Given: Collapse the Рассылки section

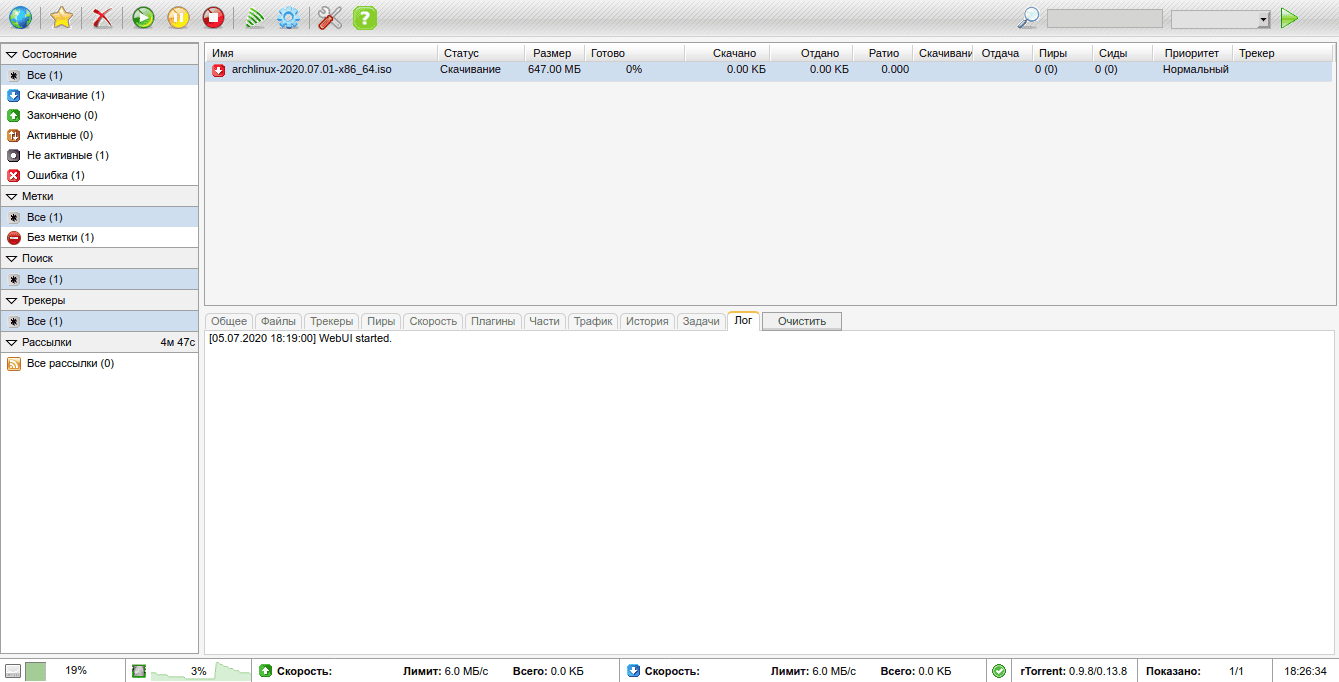Looking at the screenshot, I should coord(99,342).
